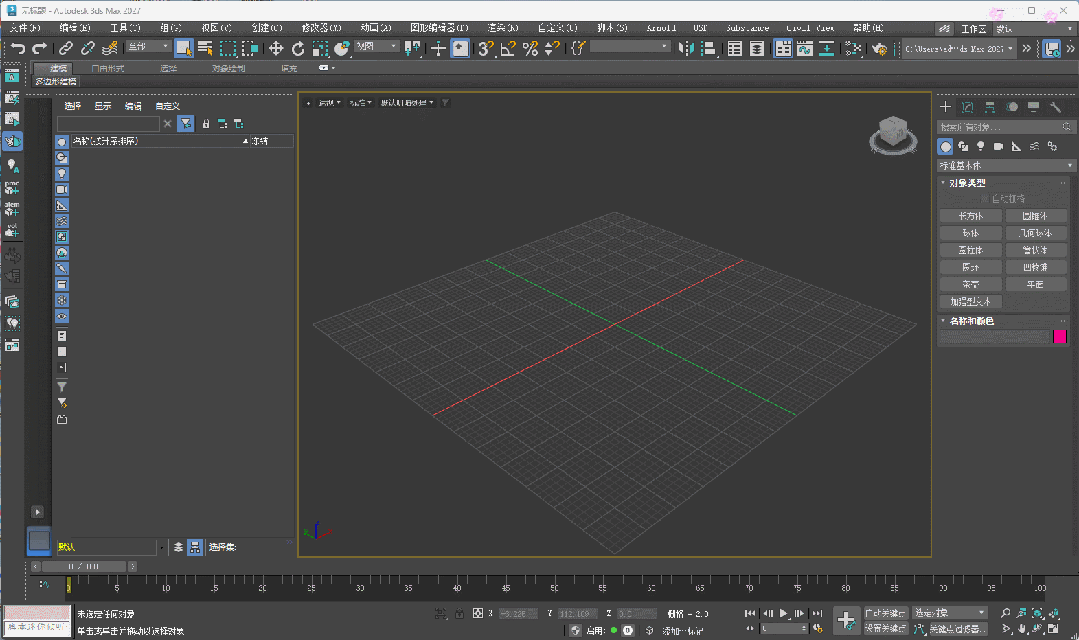The image size is (1079, 640).
Task: Switch to Lights category in Create panel
Action: click(981, 146)
